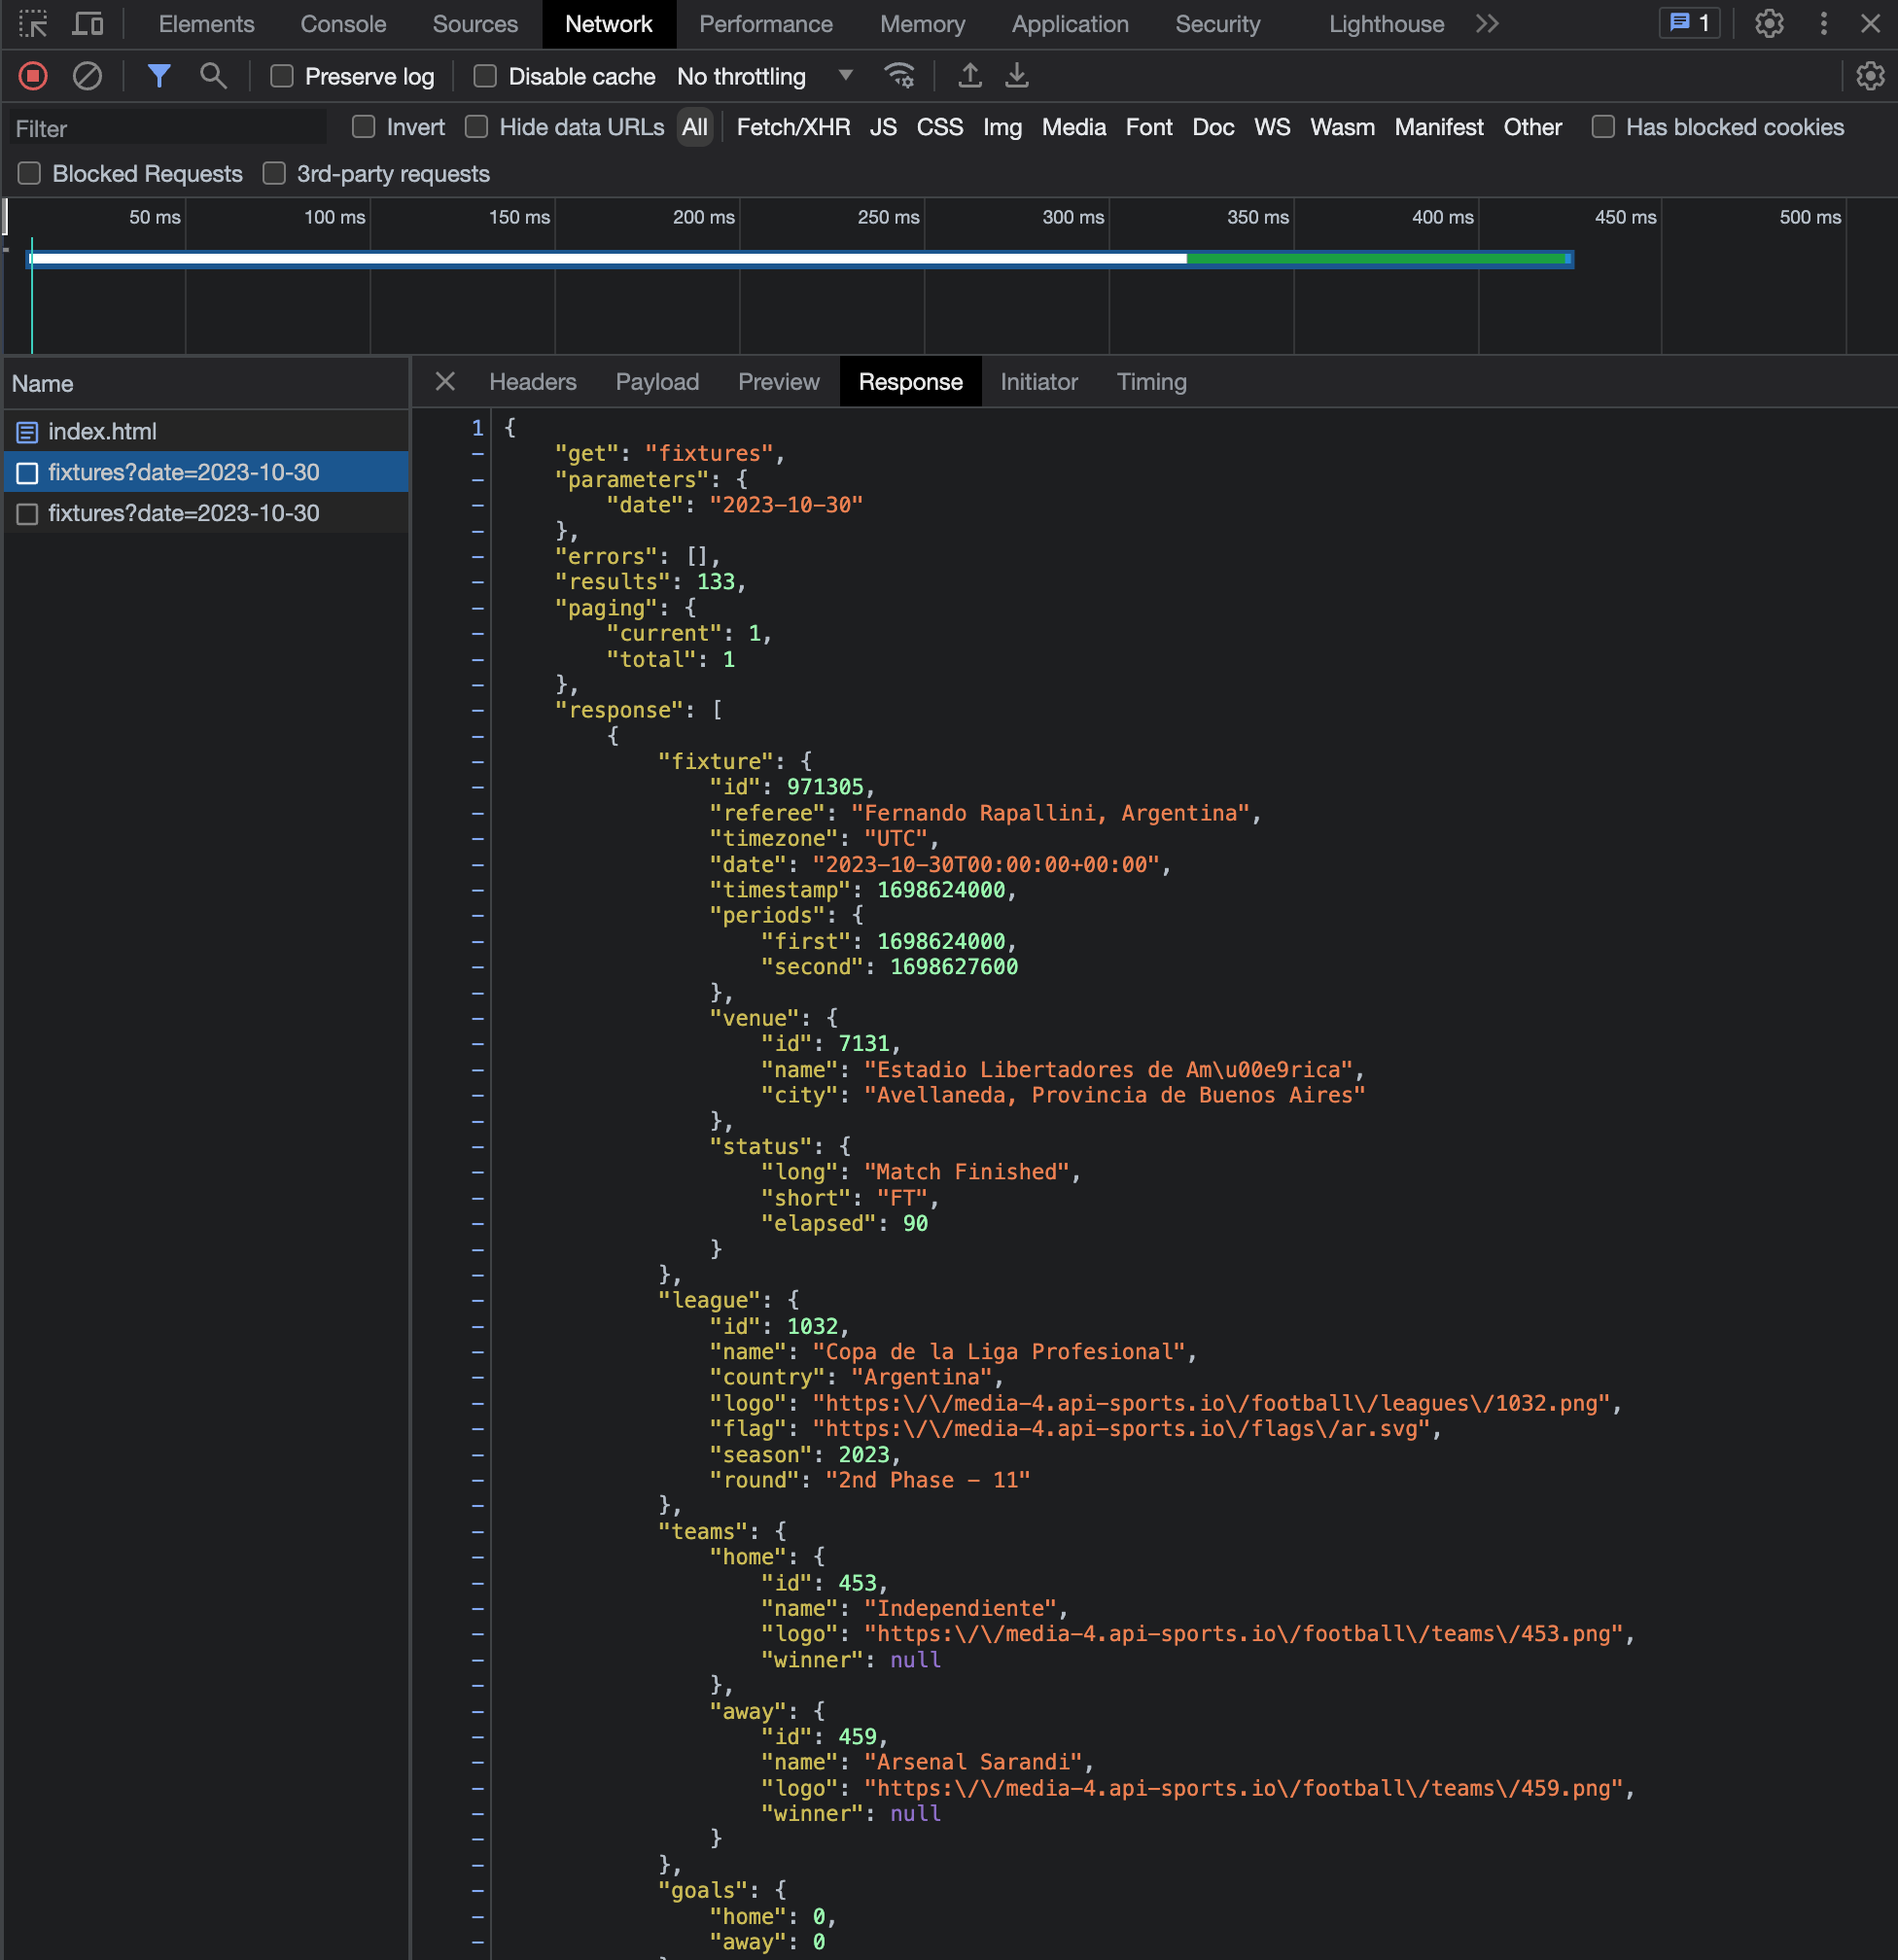
Task: Open the Application tab
Action: click(x=1070, y=24)
